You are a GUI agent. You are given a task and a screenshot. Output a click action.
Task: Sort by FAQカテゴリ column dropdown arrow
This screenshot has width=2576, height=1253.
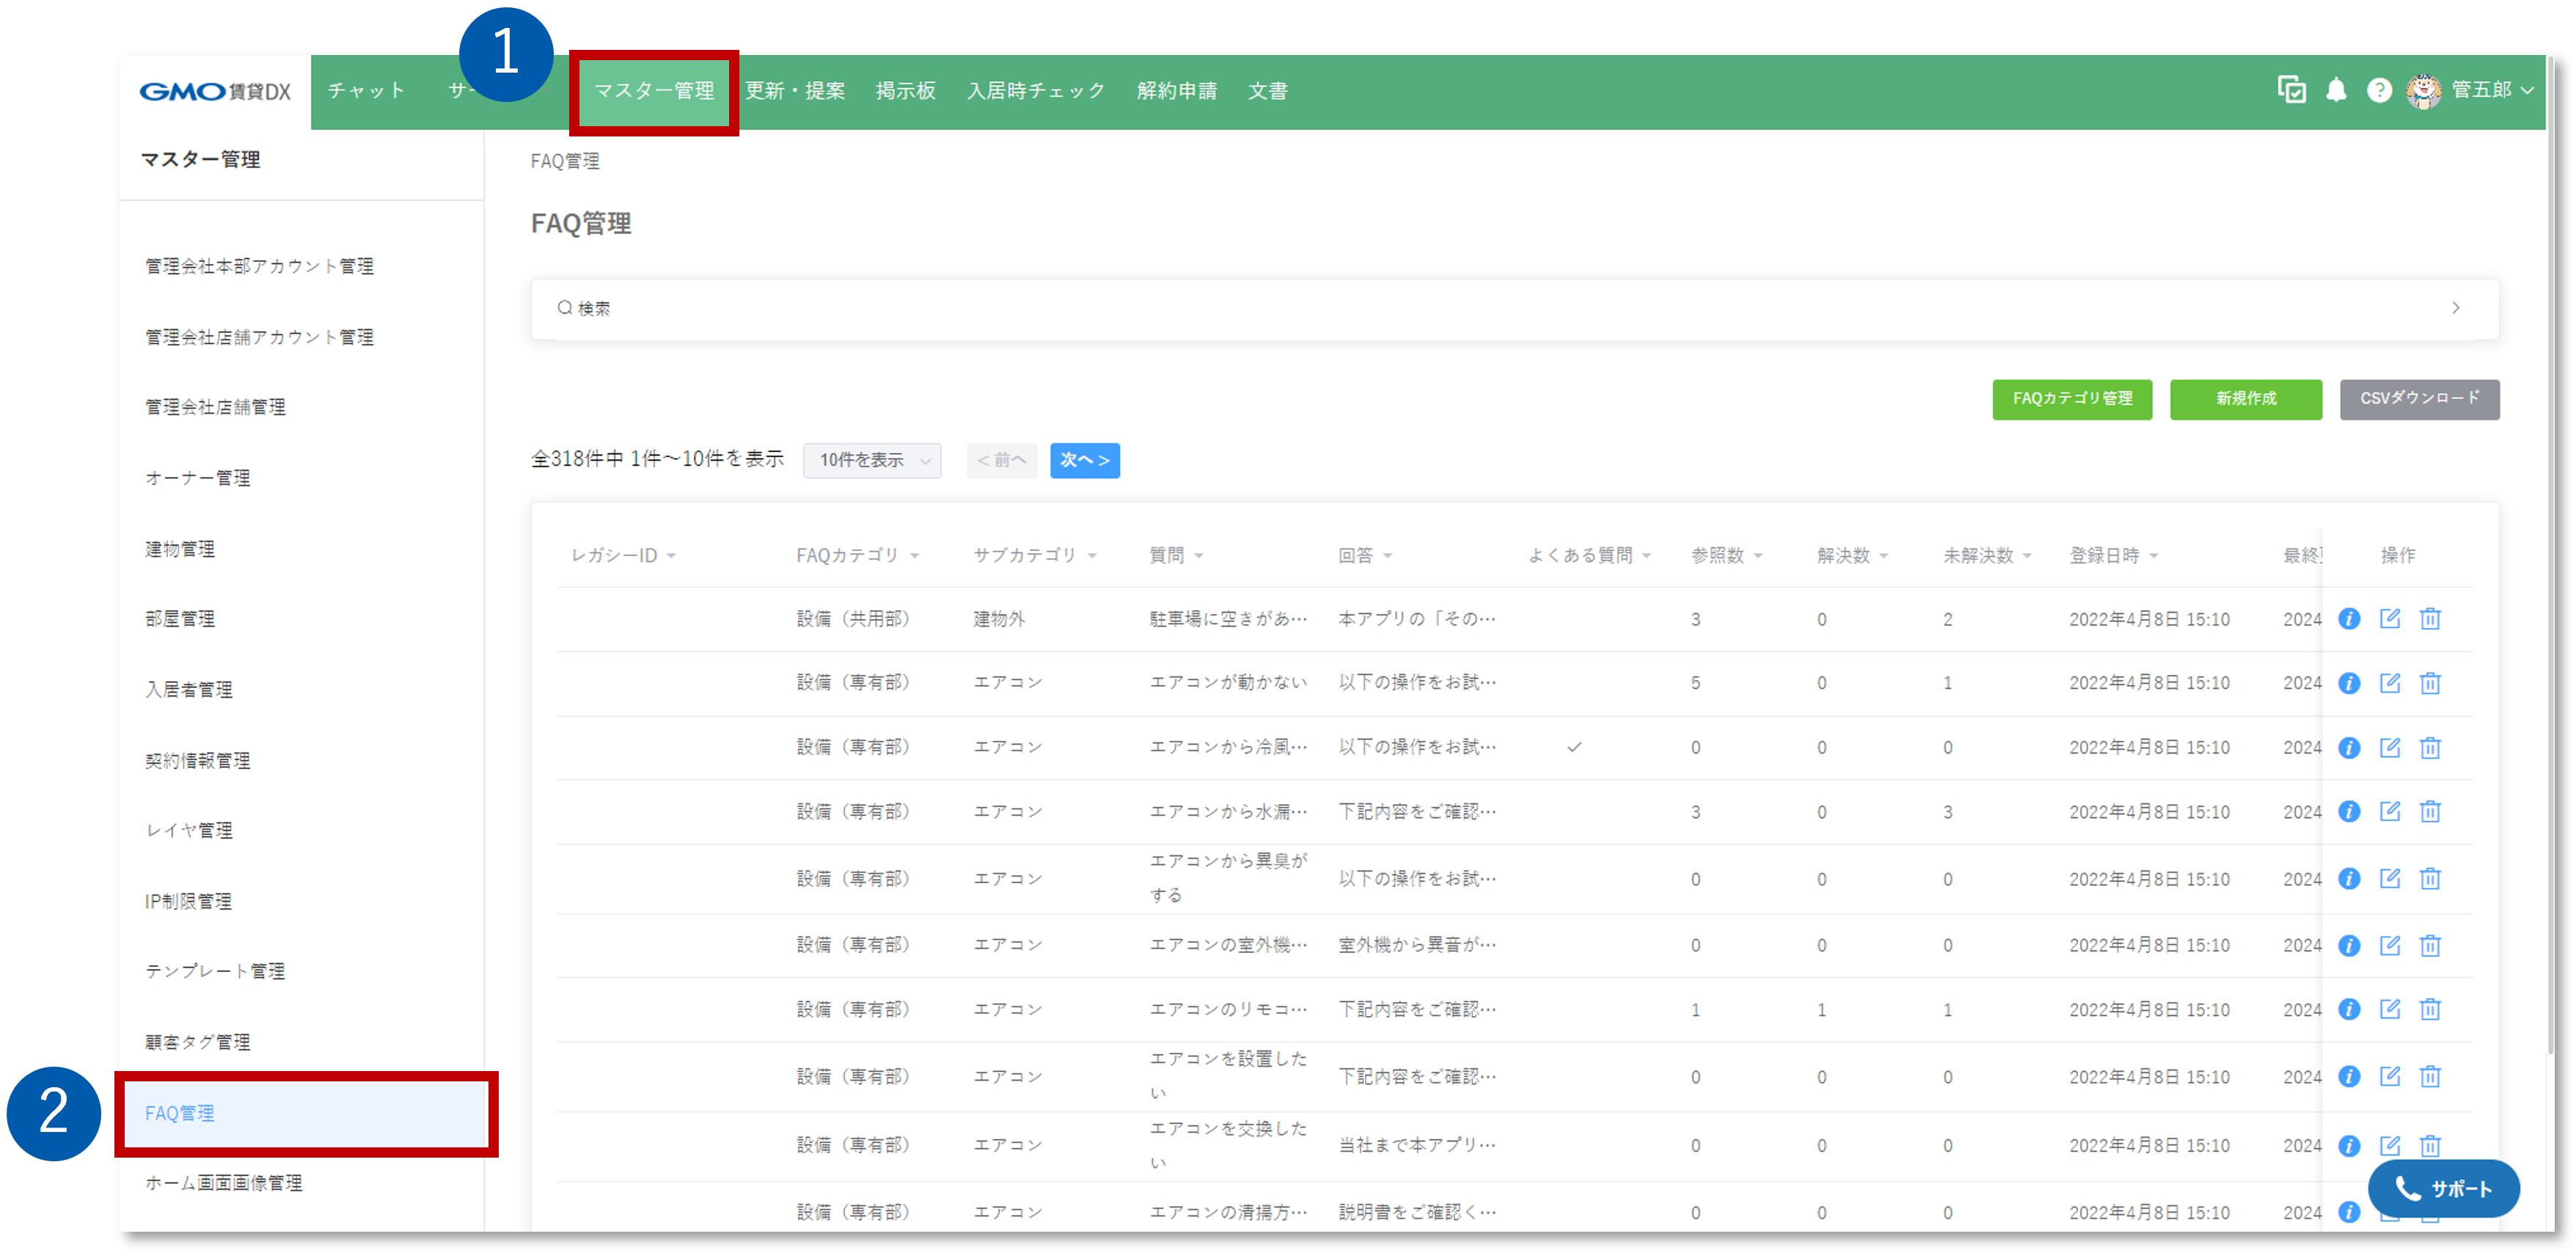pyautogui.click(x=915, y=556)
